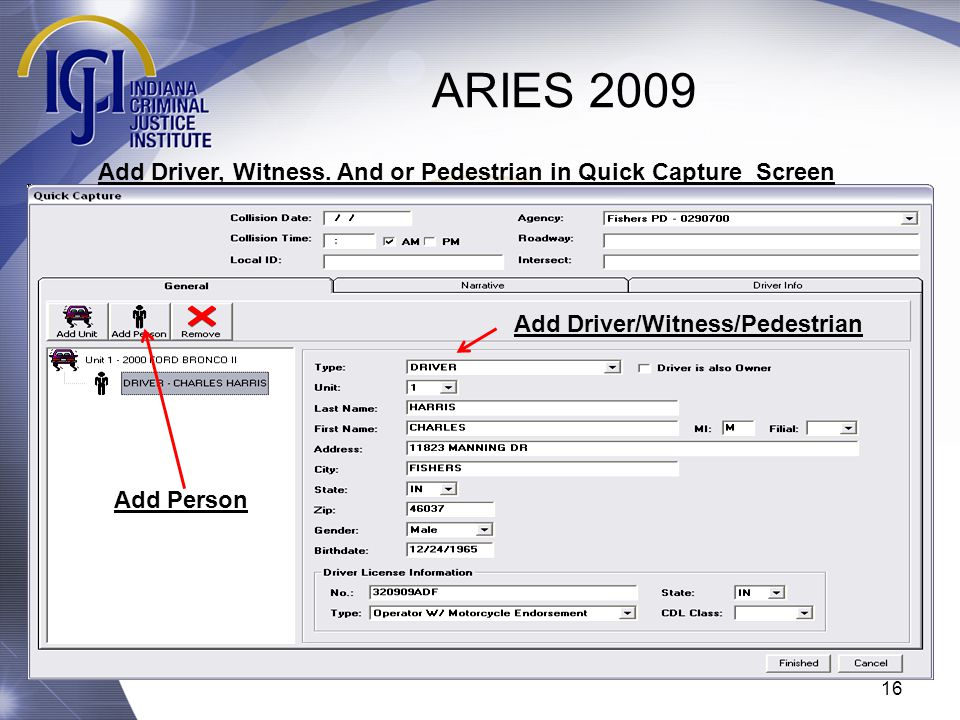
Task: Click the Finished button
Action: (798, 663)
